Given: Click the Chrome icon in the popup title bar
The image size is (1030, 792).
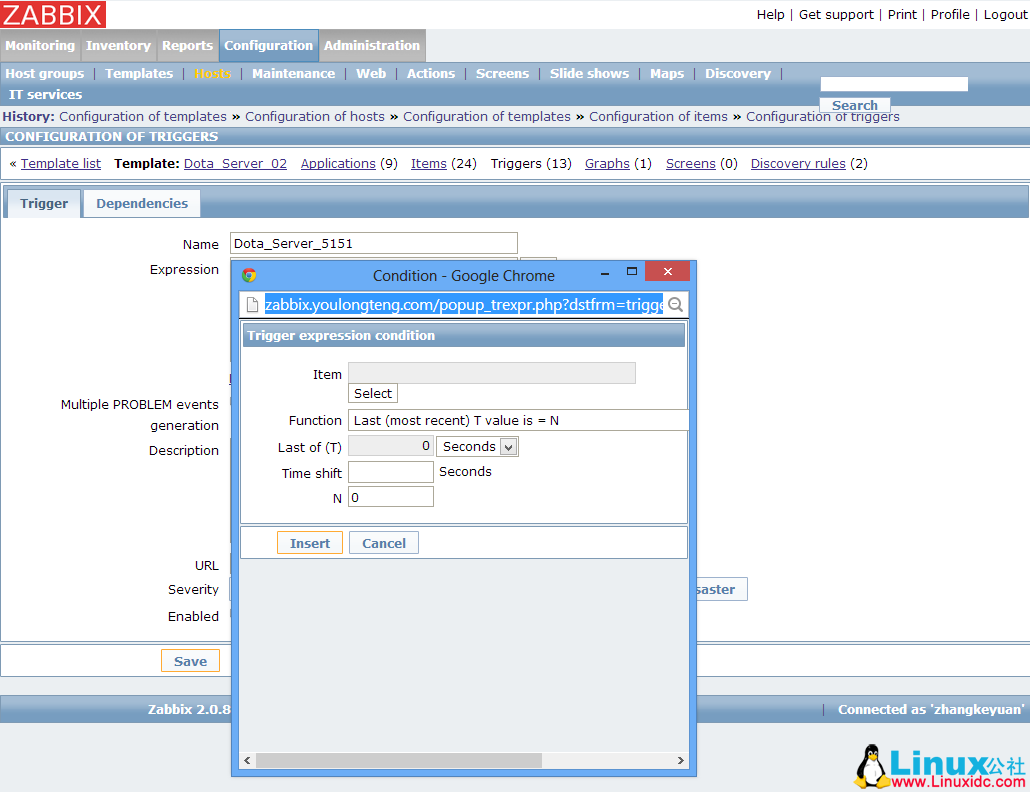Looking at the screenshot, I should [249, 275].
